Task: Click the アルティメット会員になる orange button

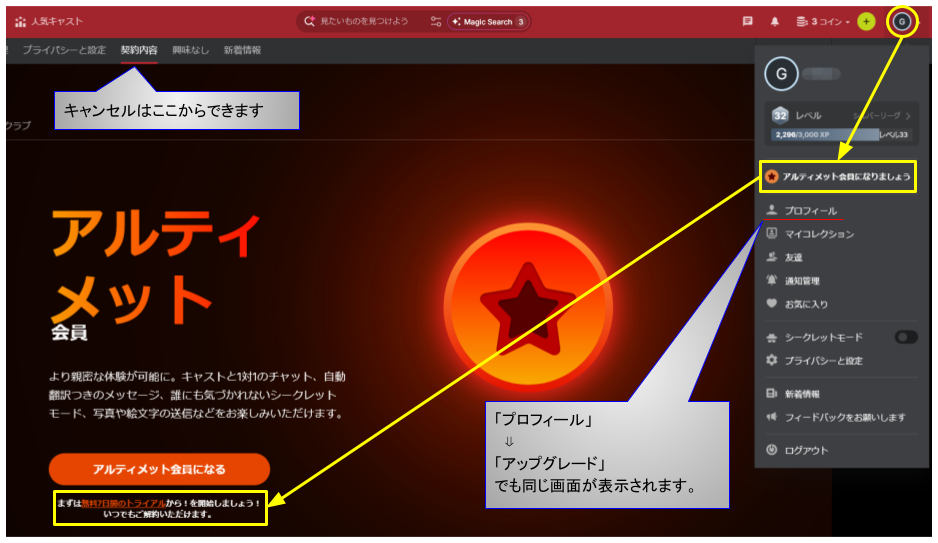Action: click(159, 469)
